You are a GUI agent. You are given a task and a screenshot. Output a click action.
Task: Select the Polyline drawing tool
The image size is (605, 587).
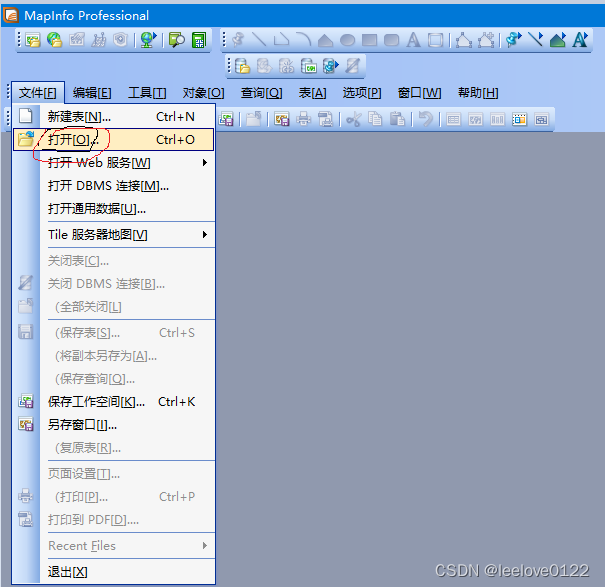pos(281,40)
